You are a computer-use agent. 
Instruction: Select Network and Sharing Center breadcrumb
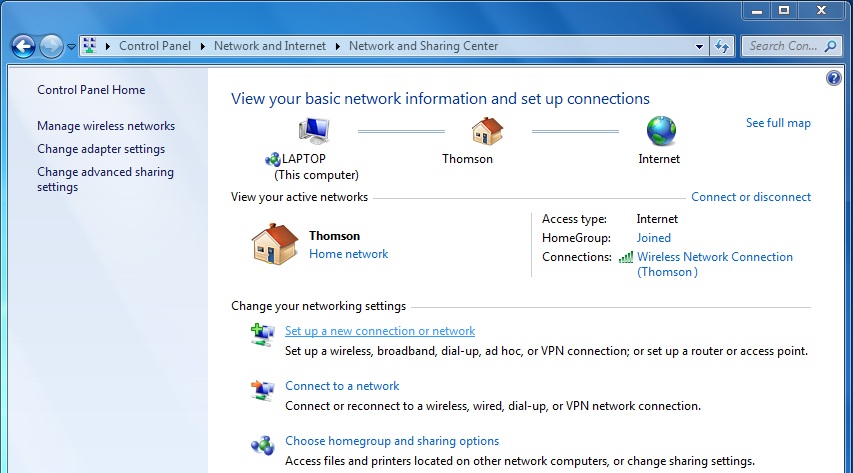pos(423,46)
